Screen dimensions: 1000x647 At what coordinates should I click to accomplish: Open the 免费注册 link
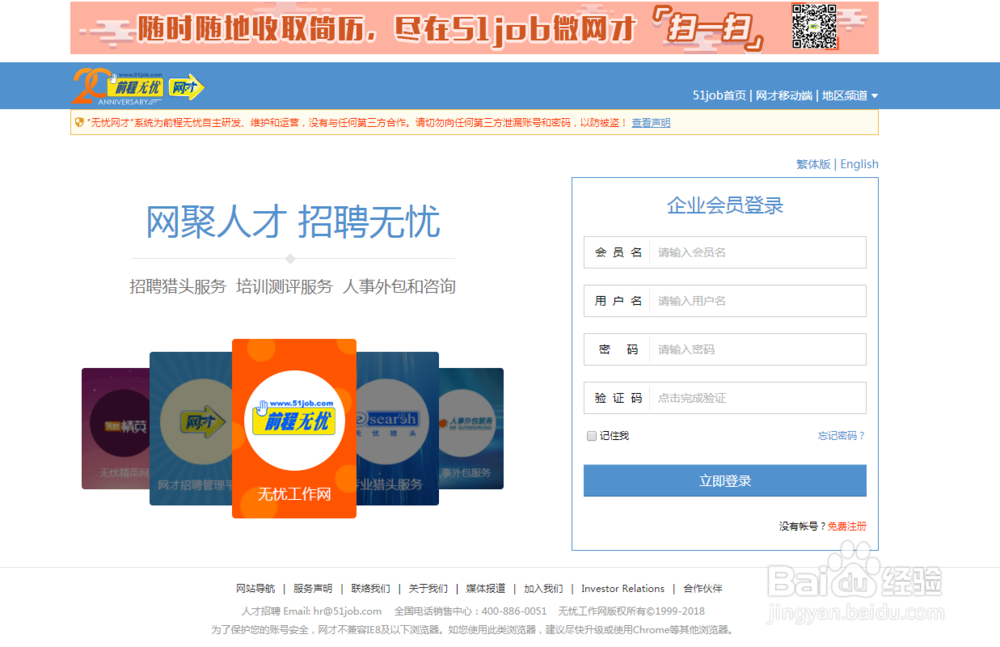(847, 526)
